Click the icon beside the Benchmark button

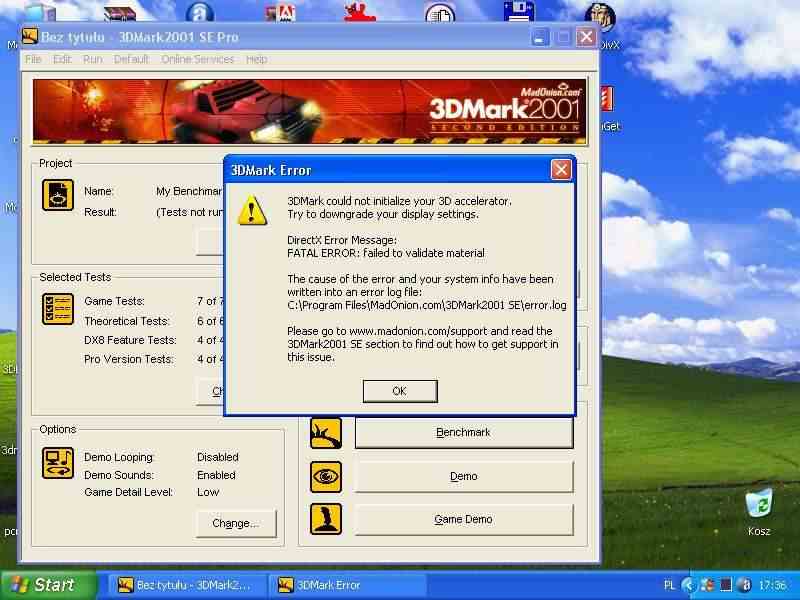click(x=326, y=433)
